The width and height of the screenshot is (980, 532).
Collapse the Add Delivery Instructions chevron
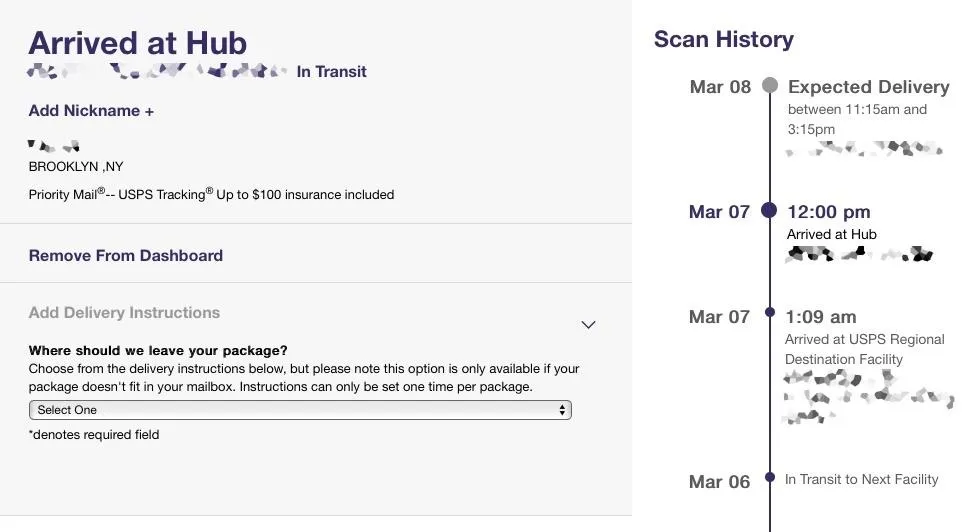[x=588, y=324]
